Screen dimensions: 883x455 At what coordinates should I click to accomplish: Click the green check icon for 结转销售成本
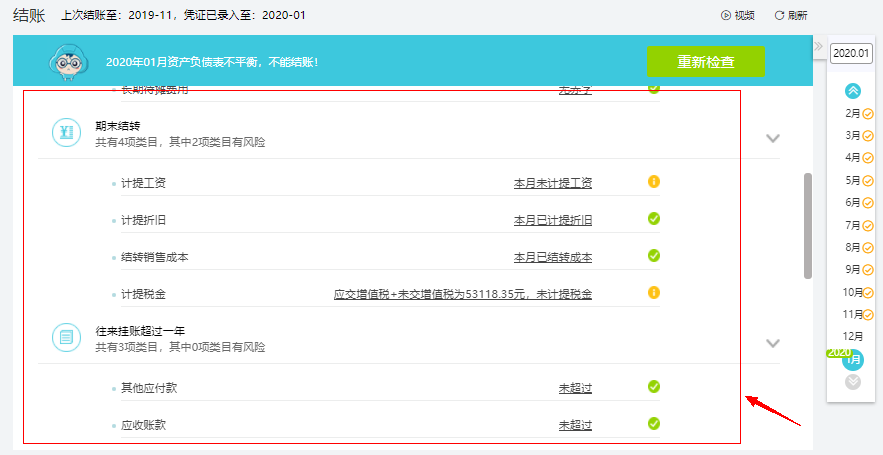click(653, 256)
